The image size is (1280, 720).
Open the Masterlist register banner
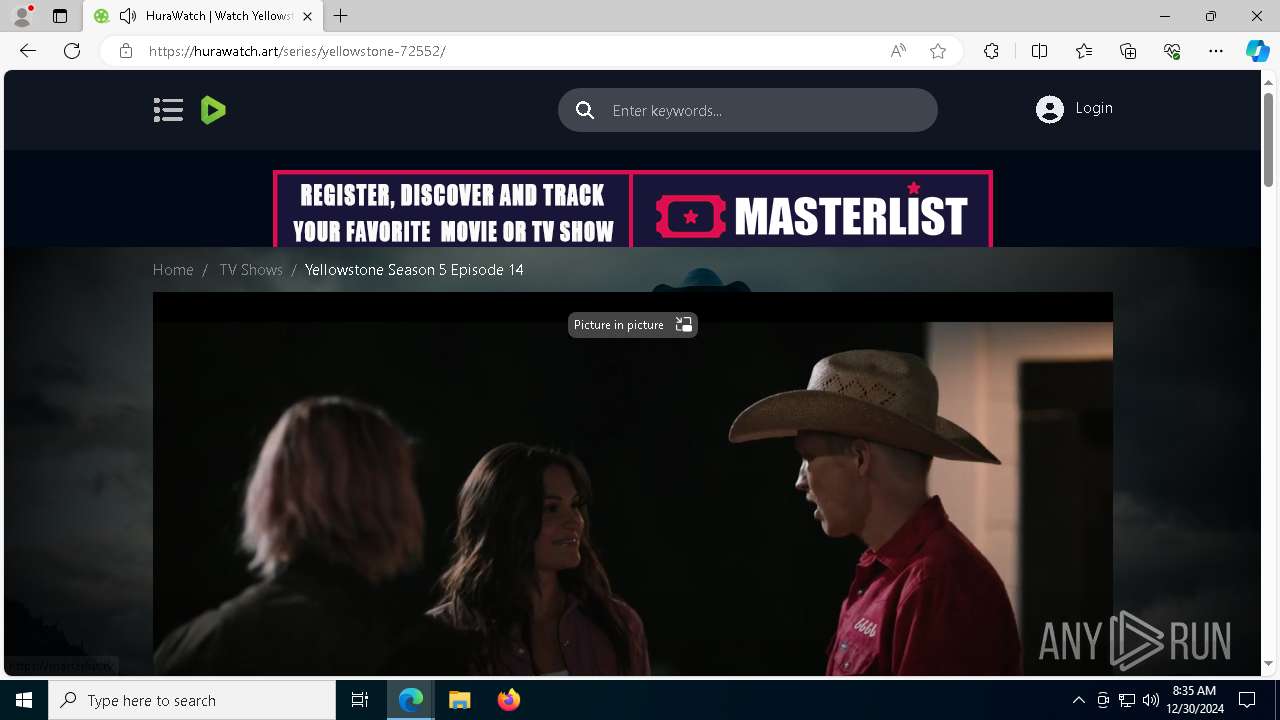coord(633,208)
